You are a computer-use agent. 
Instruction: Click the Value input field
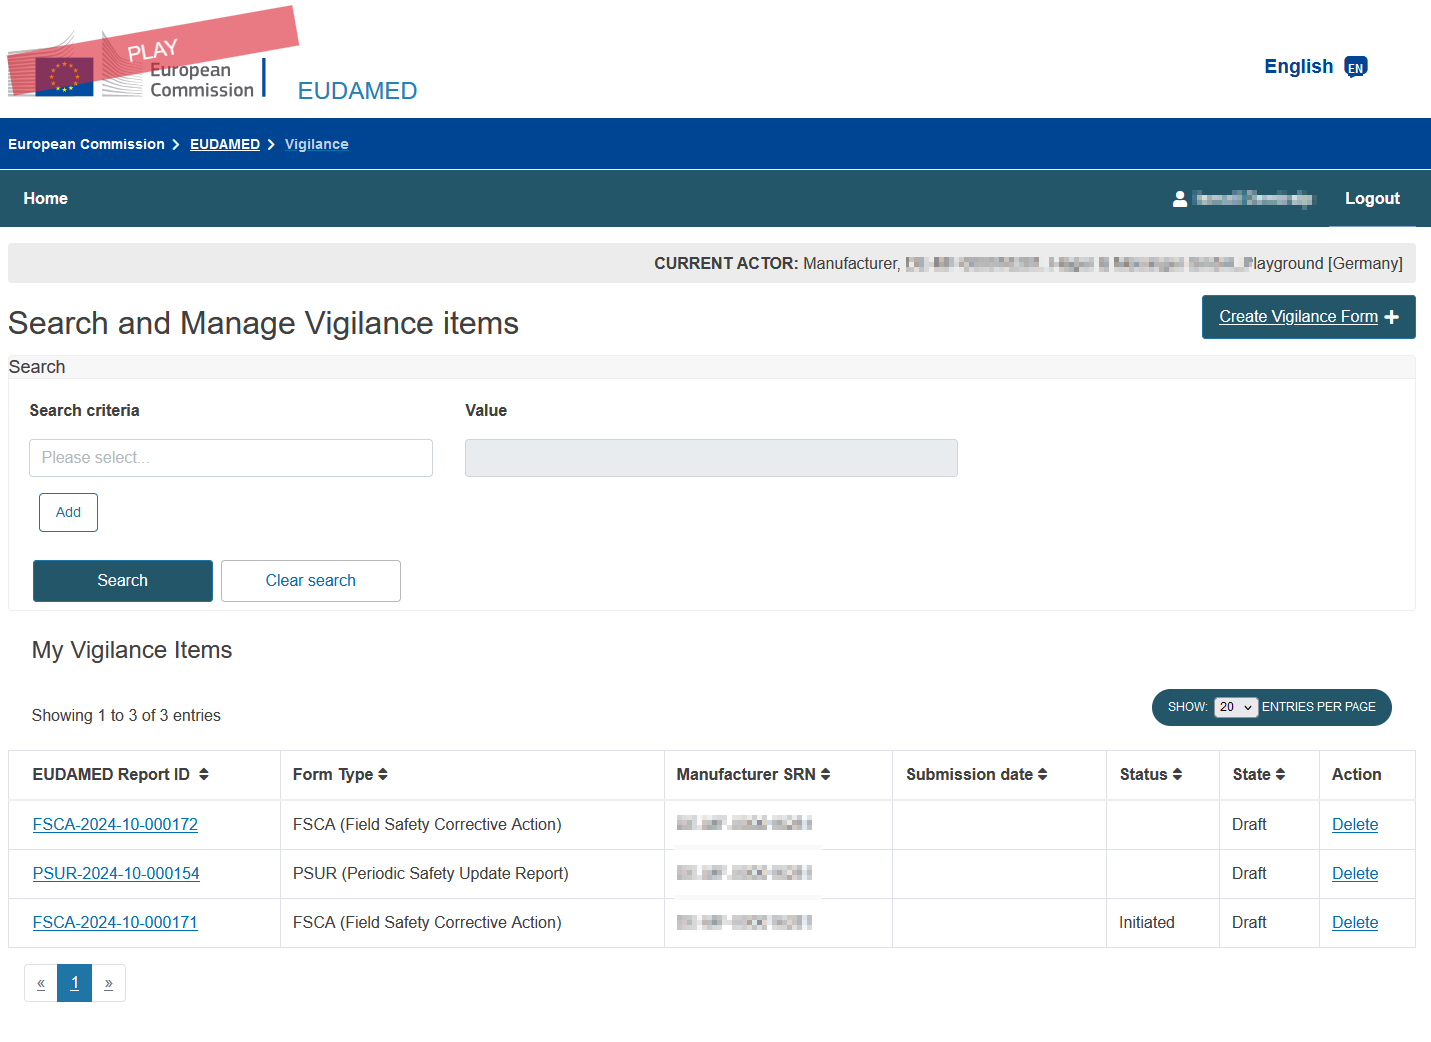(x=711, y=458)
